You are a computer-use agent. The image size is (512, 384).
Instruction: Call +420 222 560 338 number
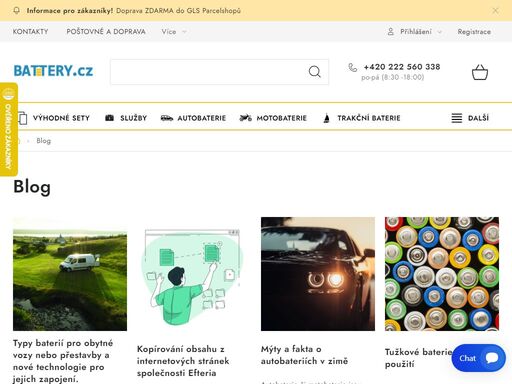coord(402,67)
